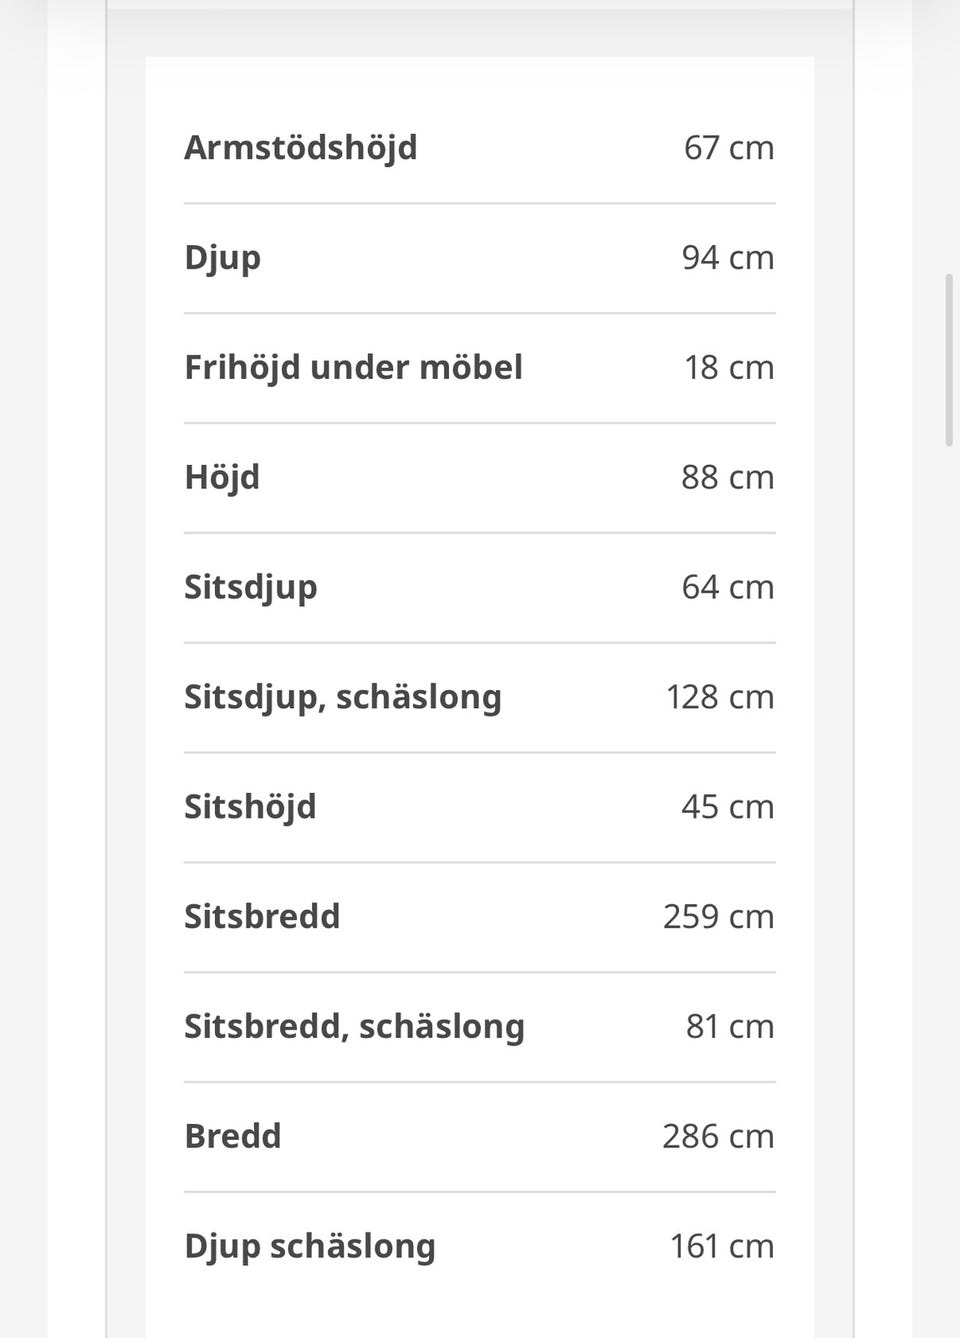Select the Sitsdjup, schäslong label
Screen dimensions: 960x1338
point(342,698)
